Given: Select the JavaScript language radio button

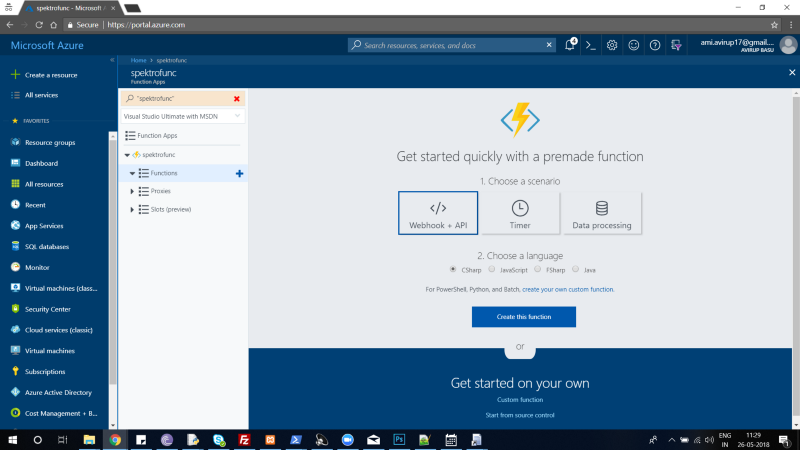Looking at the screenshot, I should tap(492, 269).
